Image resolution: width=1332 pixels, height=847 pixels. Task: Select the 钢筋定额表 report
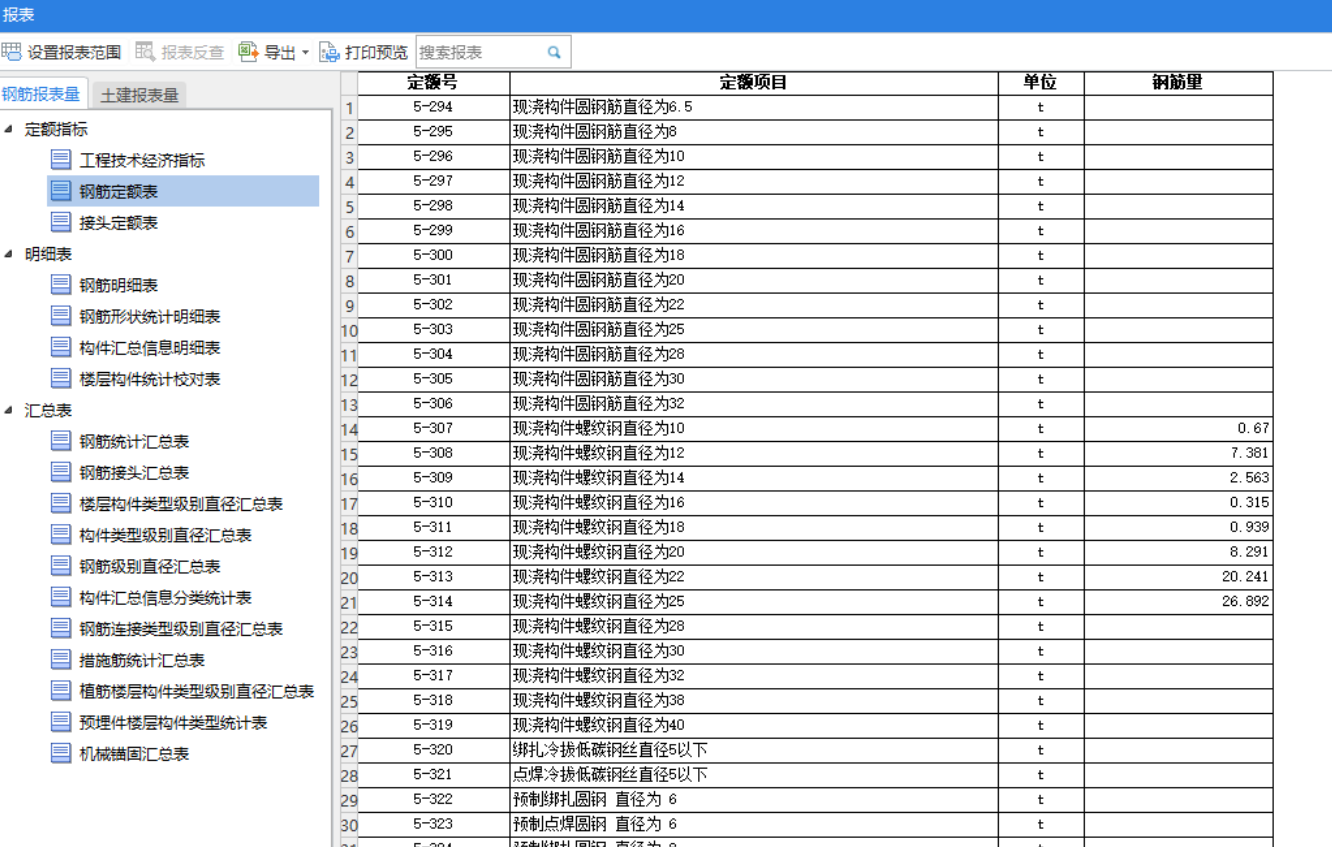click(x=119, y=191)
